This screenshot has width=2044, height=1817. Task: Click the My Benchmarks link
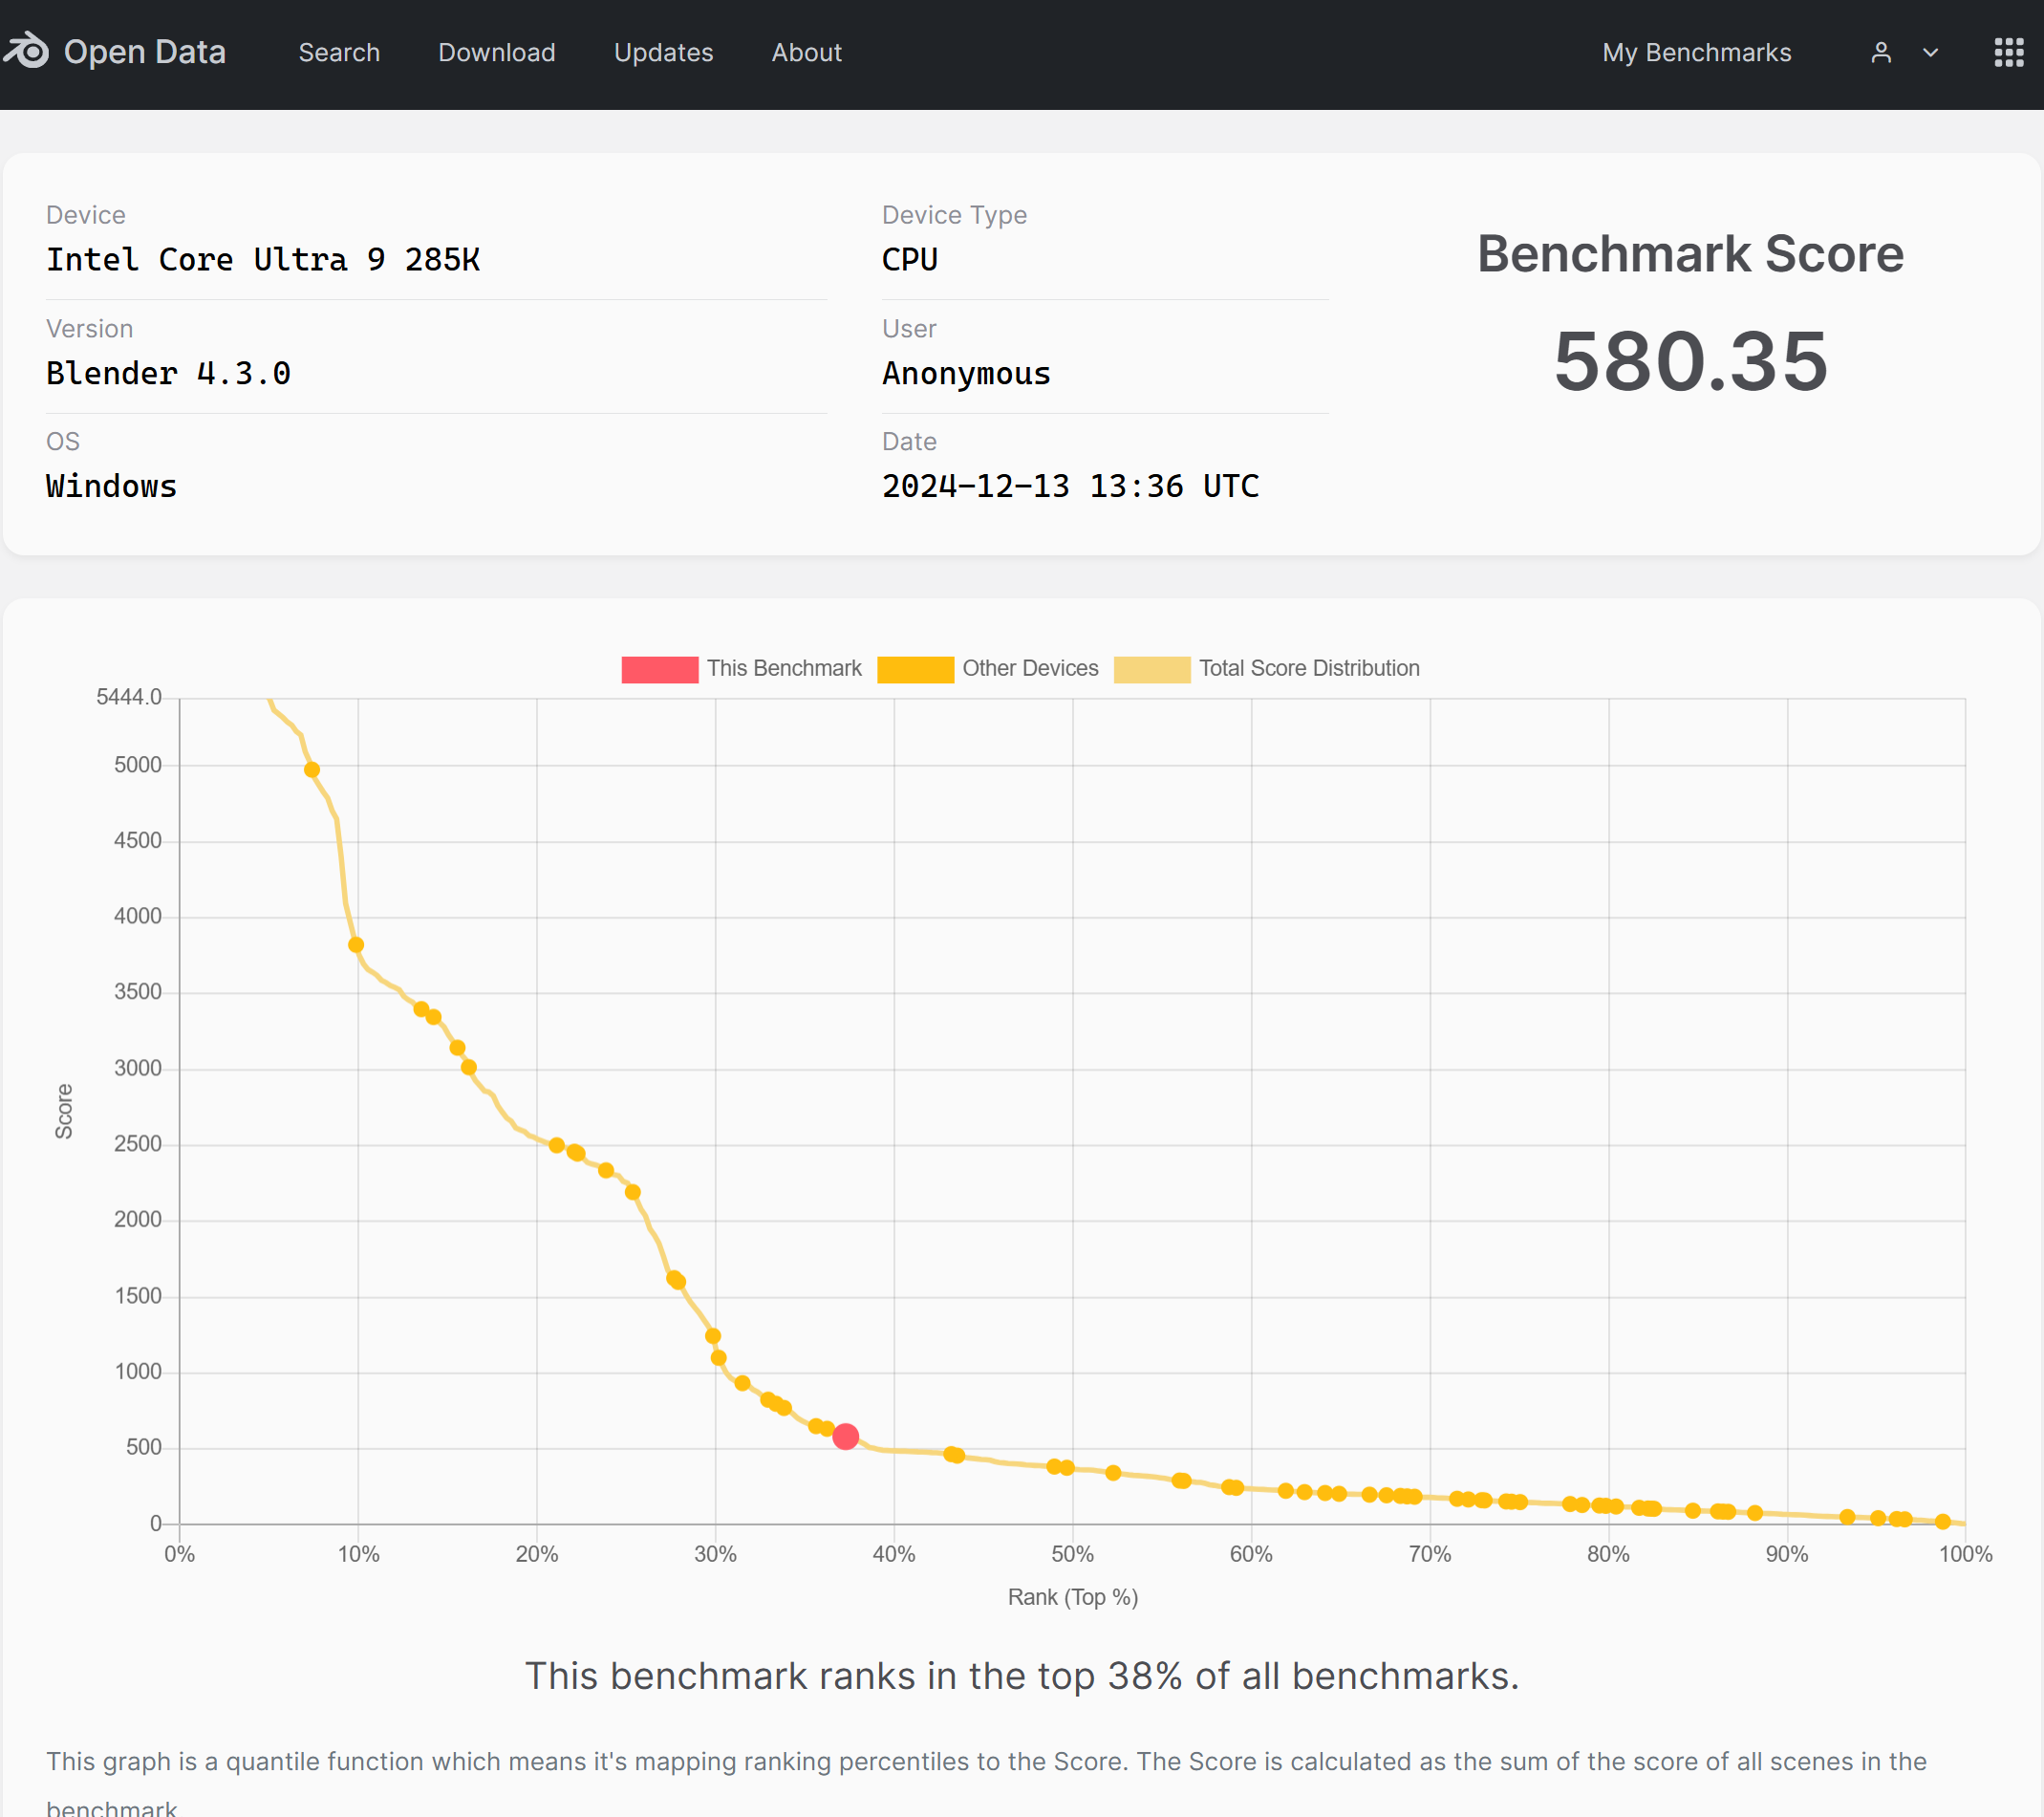1696,53
